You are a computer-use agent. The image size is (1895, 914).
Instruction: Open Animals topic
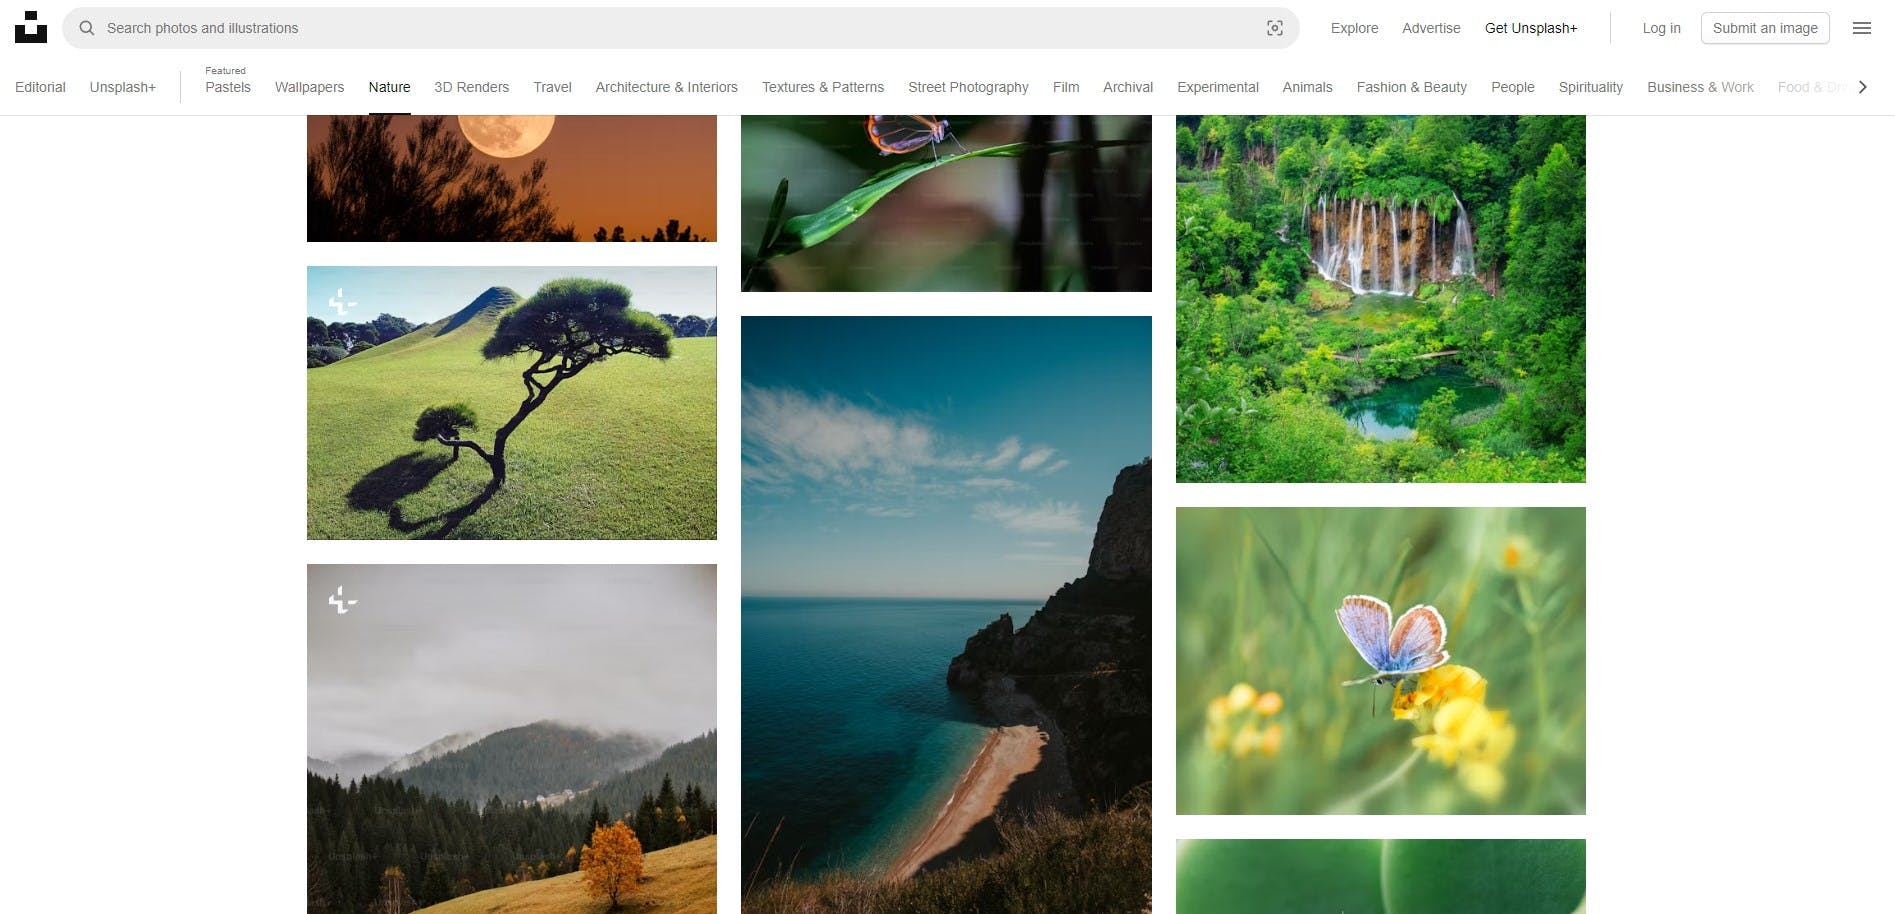pos(1307,87)
